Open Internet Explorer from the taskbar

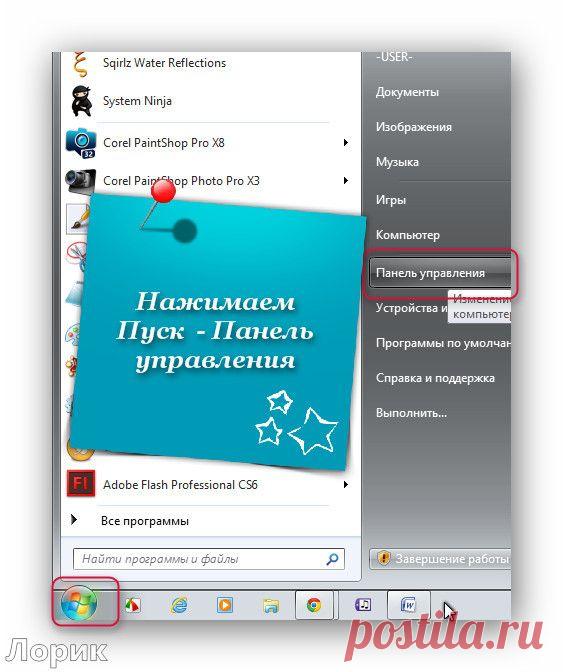(179, 605)
